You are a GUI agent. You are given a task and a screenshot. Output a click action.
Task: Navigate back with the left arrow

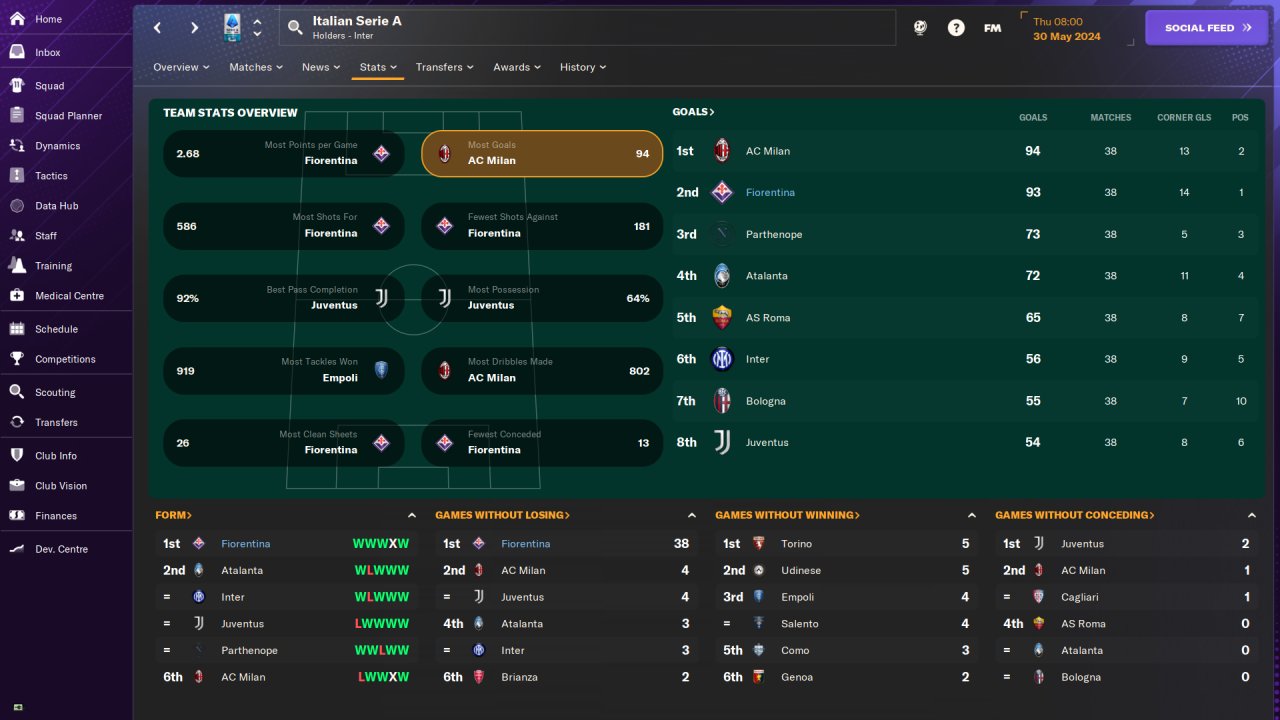click(157, 28)
